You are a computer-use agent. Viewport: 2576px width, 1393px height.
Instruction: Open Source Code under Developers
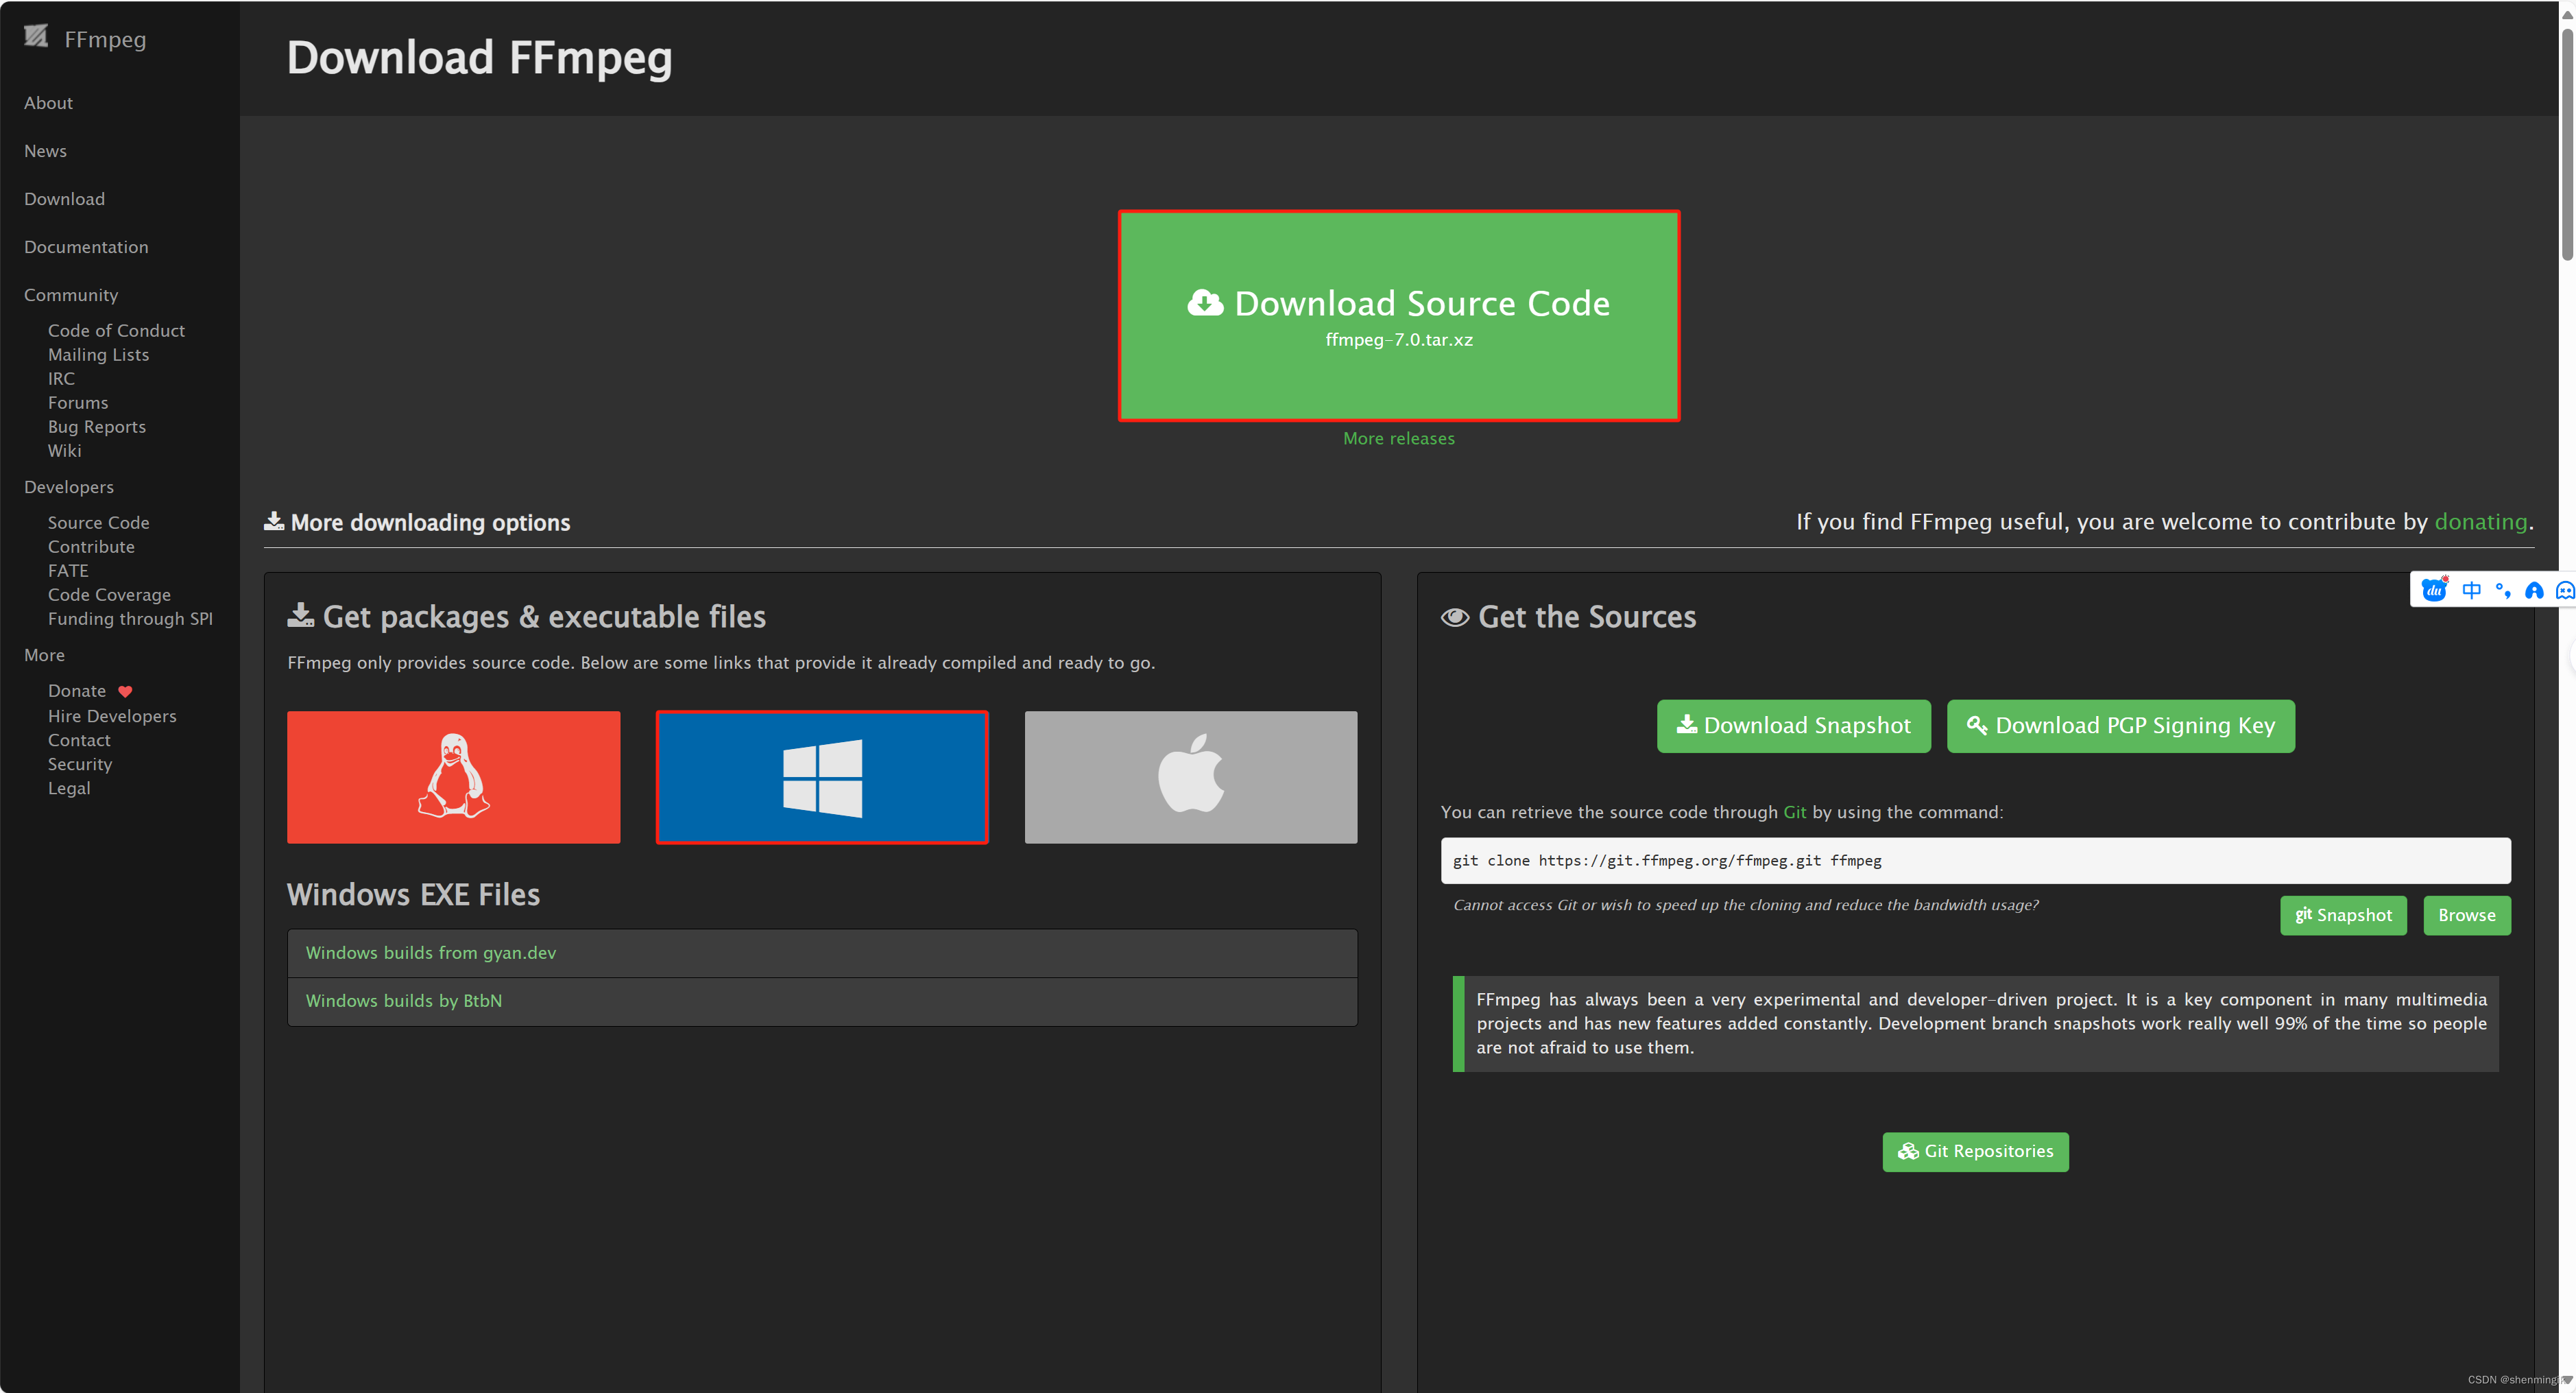tap(98, 522)
